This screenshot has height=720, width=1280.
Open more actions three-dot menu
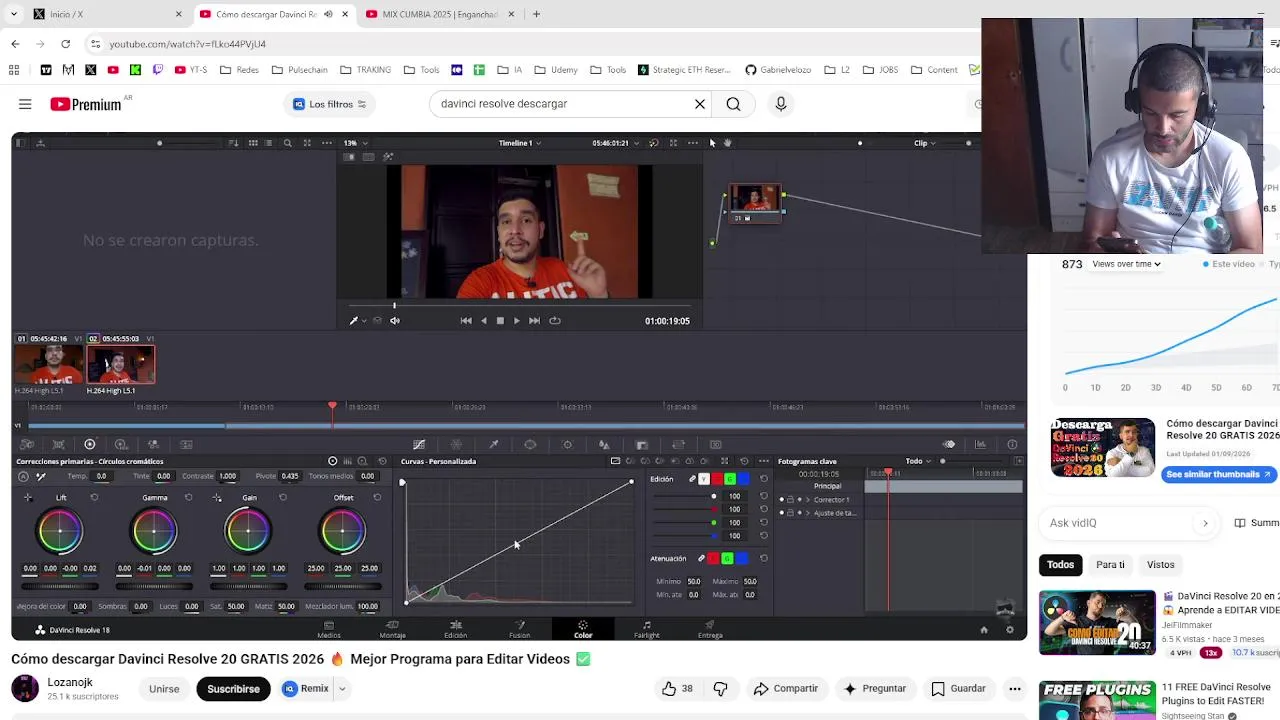[x=1015, y=689]
